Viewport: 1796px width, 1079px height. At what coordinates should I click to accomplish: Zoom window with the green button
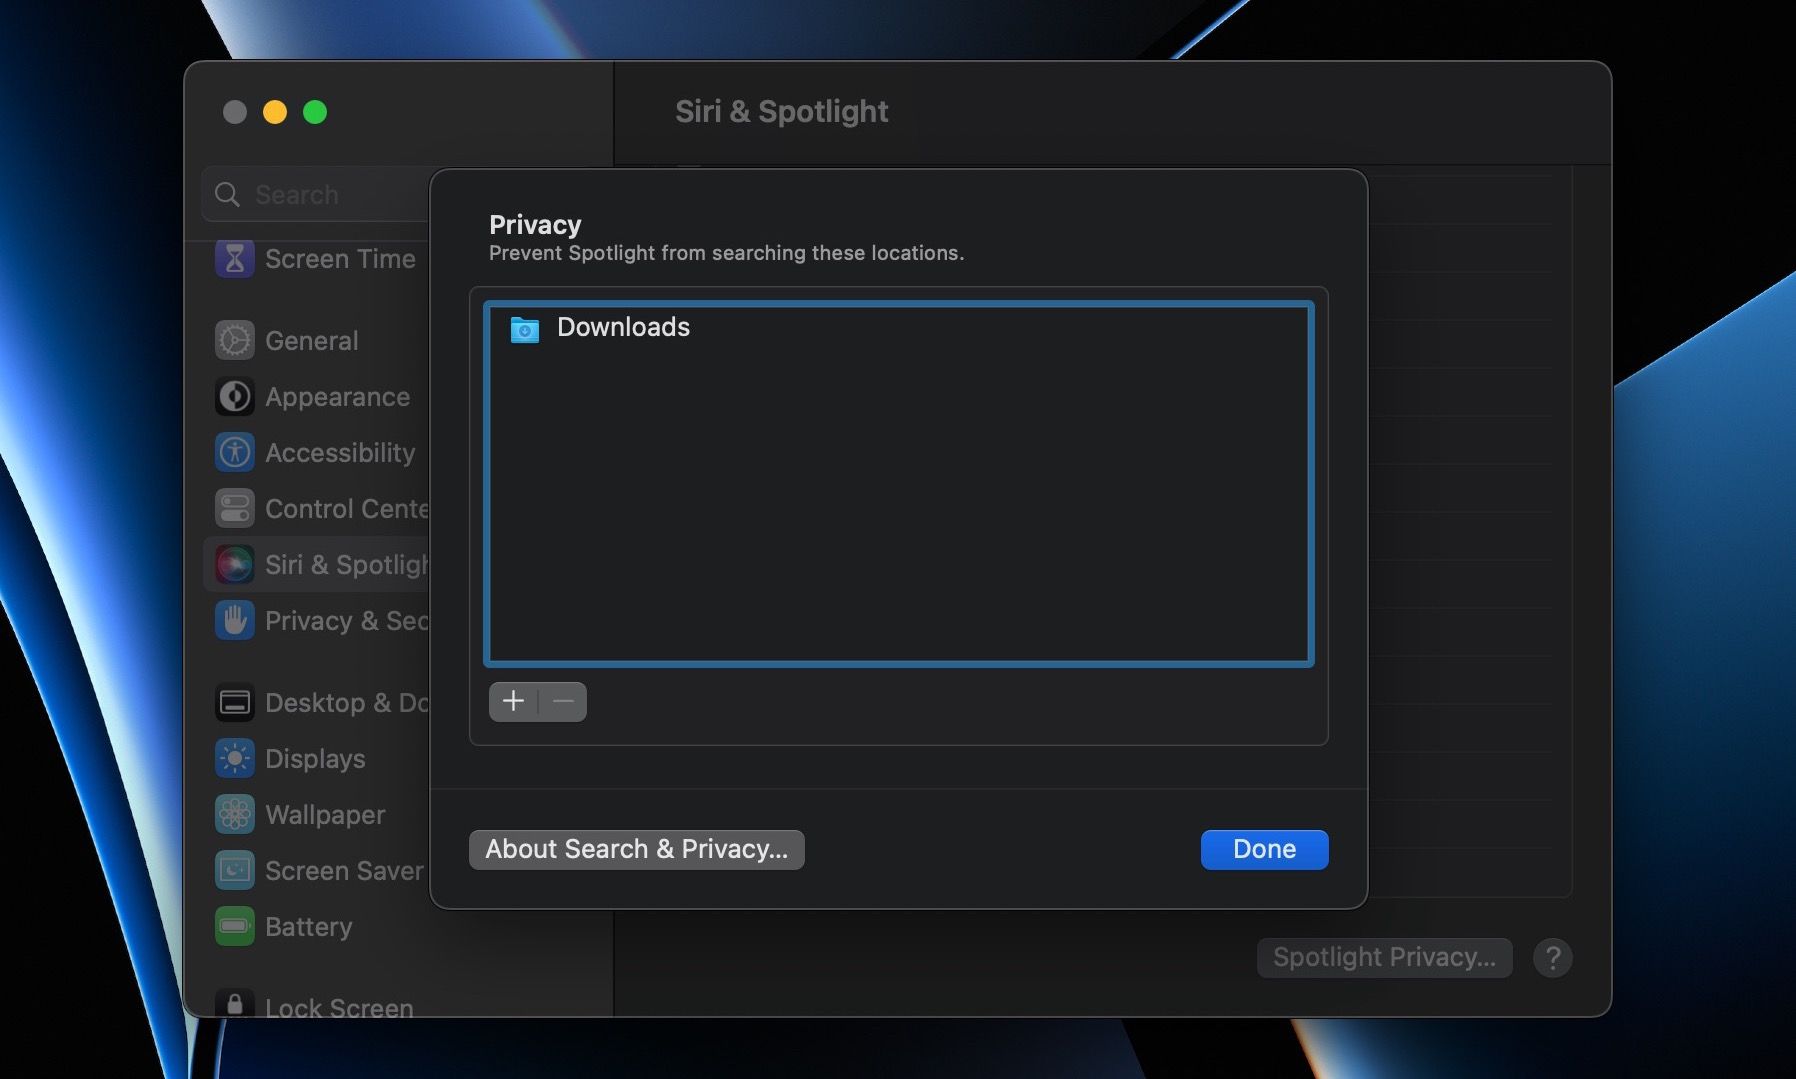pyautogui.click(x=315, y=112)
